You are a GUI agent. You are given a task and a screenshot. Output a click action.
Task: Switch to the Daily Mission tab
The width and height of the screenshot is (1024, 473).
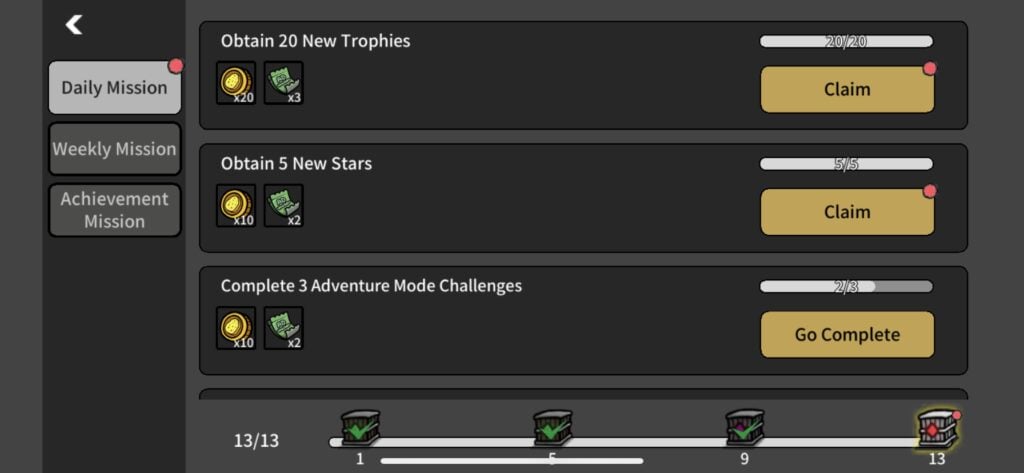pos(115,88)
